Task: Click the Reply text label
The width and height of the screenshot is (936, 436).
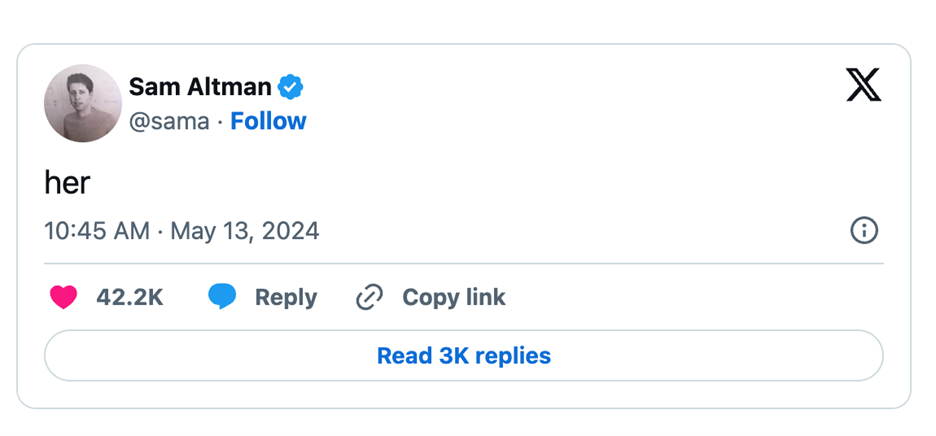Action: [x=286, y=297]
